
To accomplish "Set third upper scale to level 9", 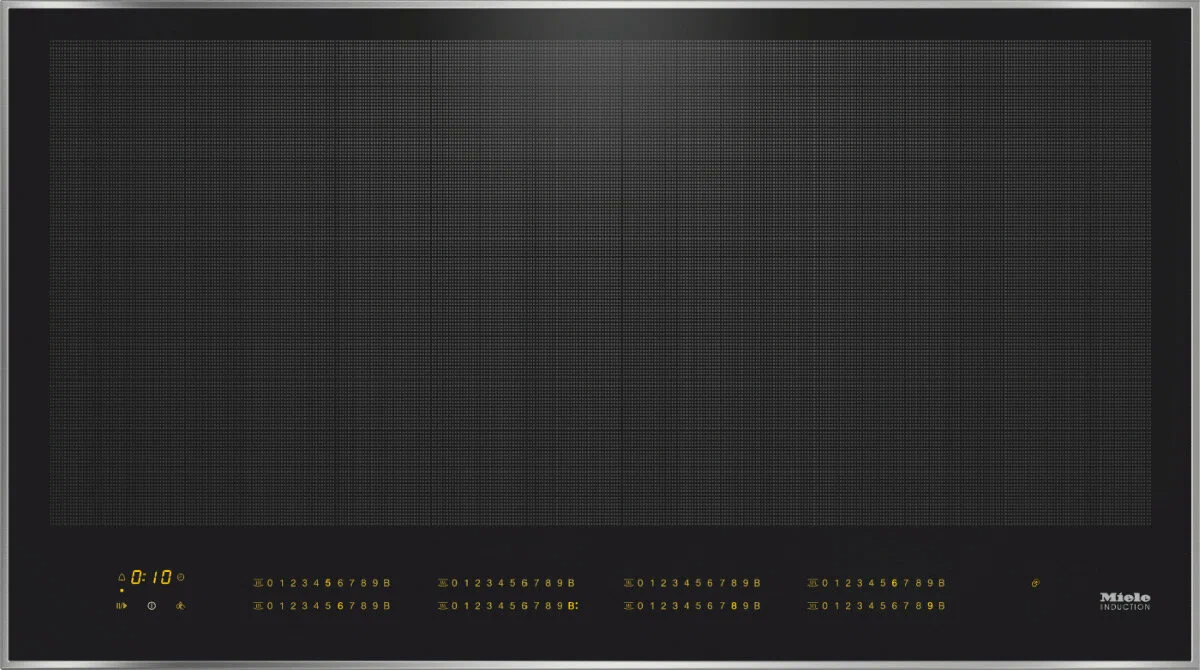I will tap(745, 583).
